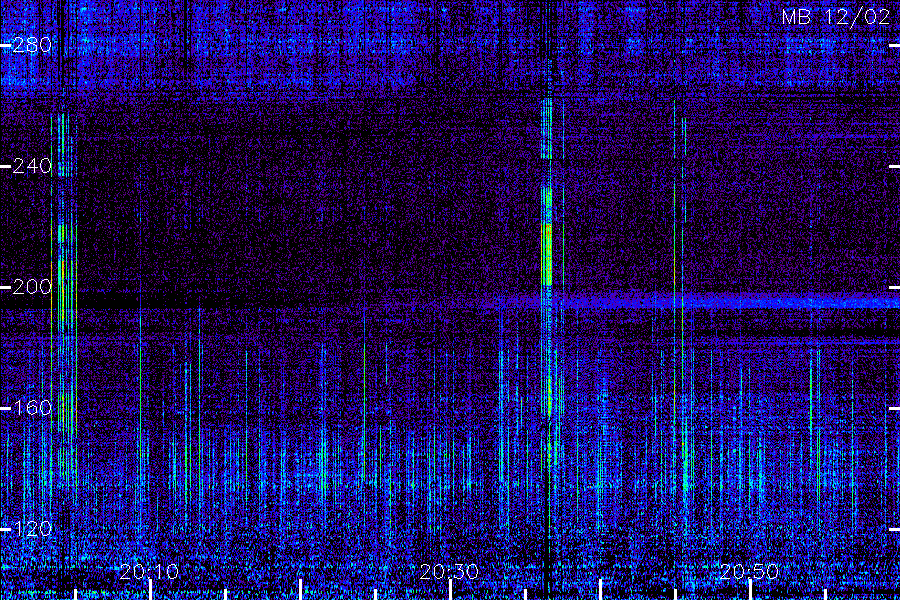The image size is (900, 600).
Task: Click the 160 frequency axis label
Action: point(32,408)
